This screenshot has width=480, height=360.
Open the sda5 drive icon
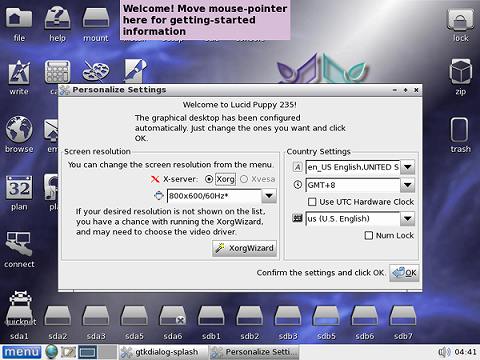(134, 317)
